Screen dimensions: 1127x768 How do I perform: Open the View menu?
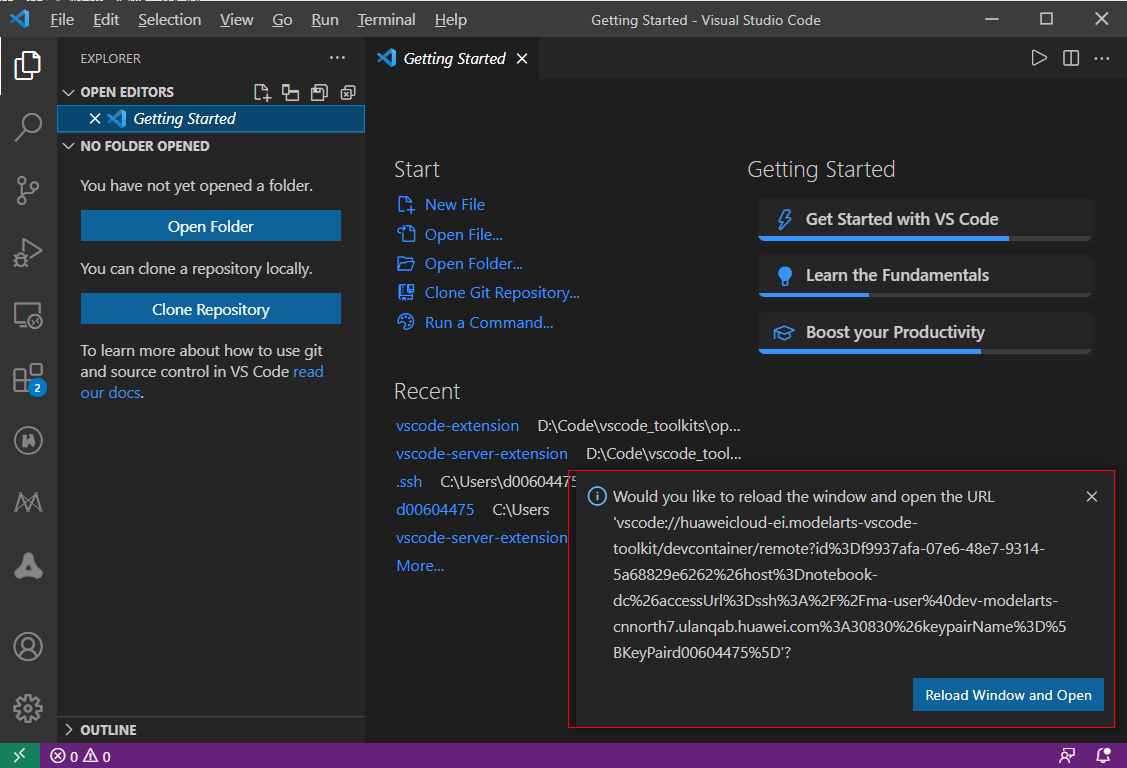[236, 20]
